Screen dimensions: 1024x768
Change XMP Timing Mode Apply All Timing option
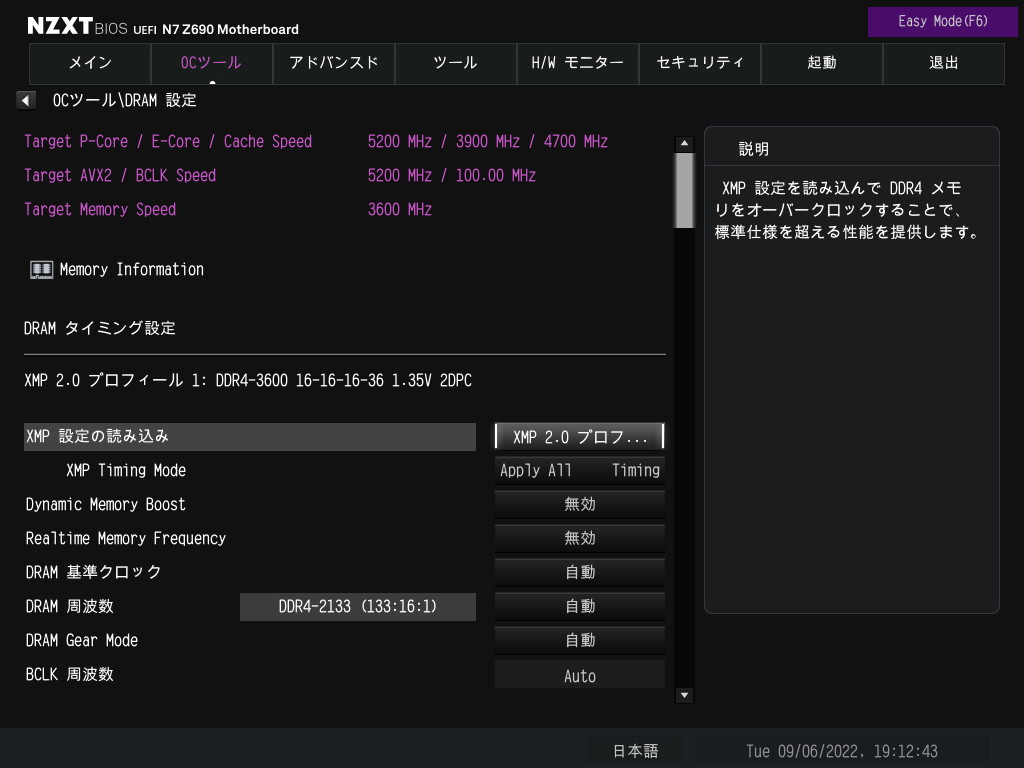pos(580,470)
